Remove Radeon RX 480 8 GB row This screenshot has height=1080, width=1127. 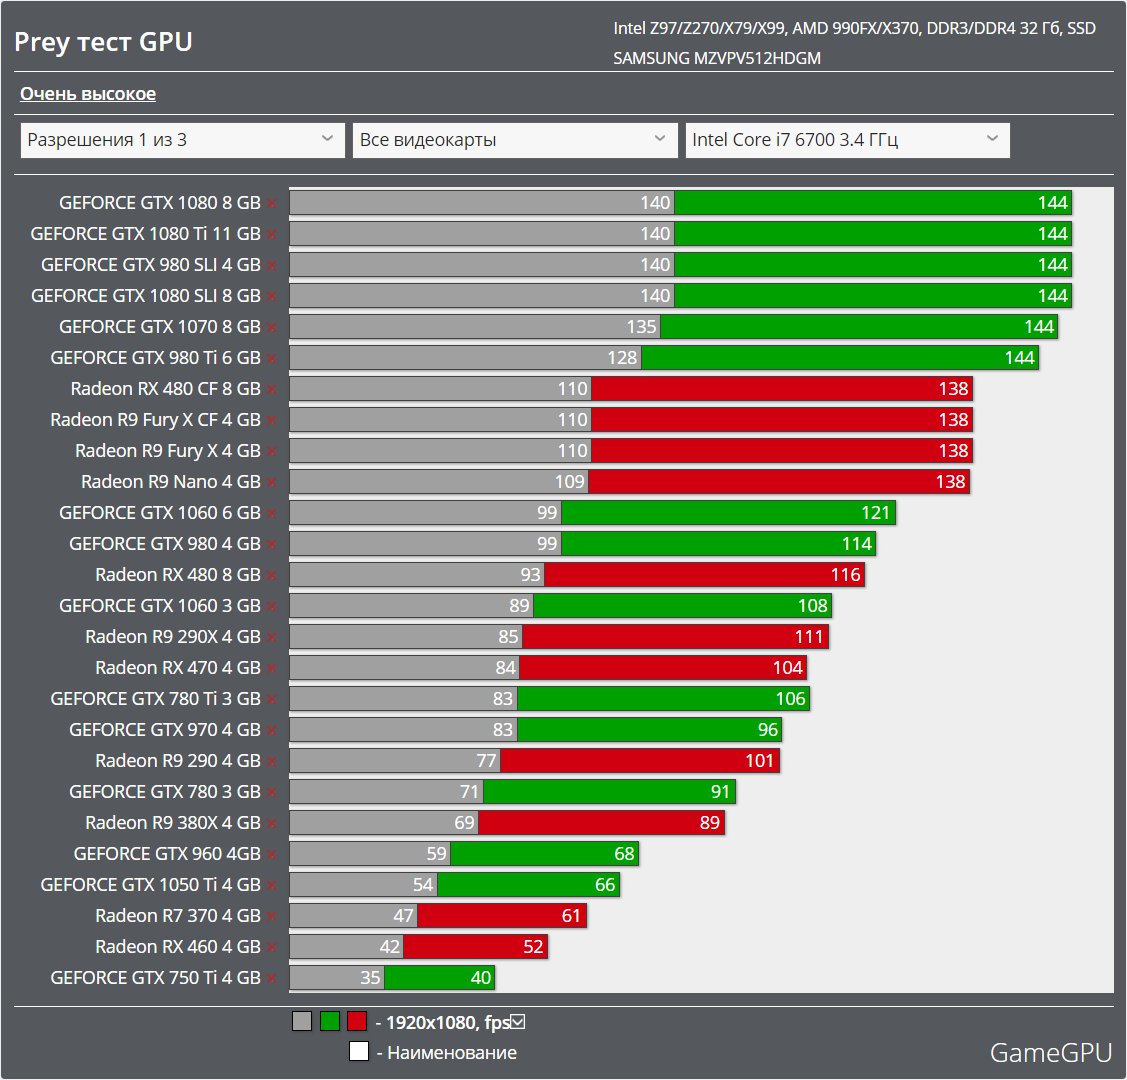tap(272, 575)
